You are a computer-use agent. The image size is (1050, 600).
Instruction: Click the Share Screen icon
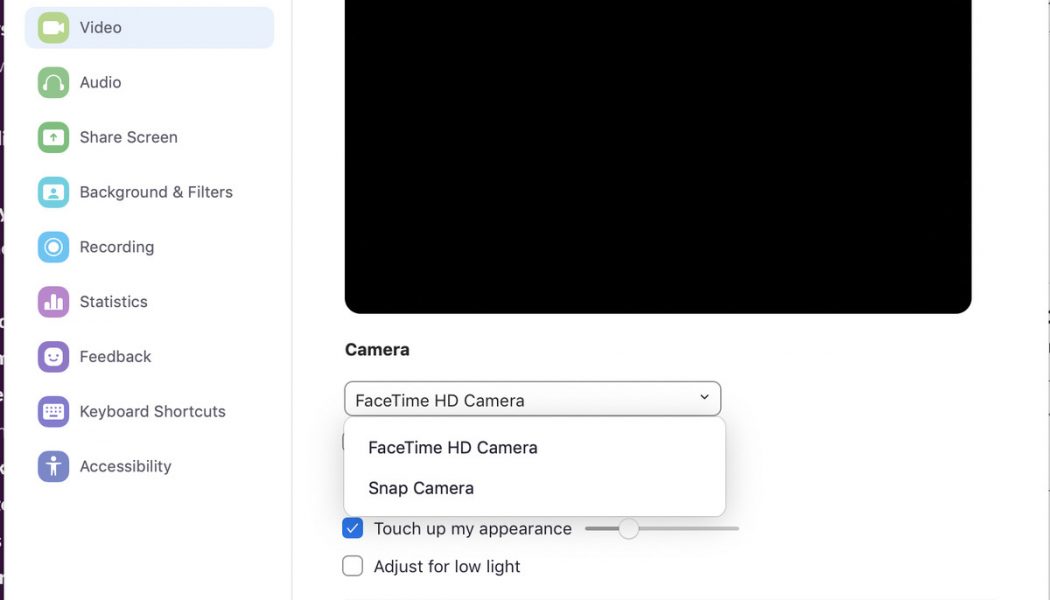53,137
